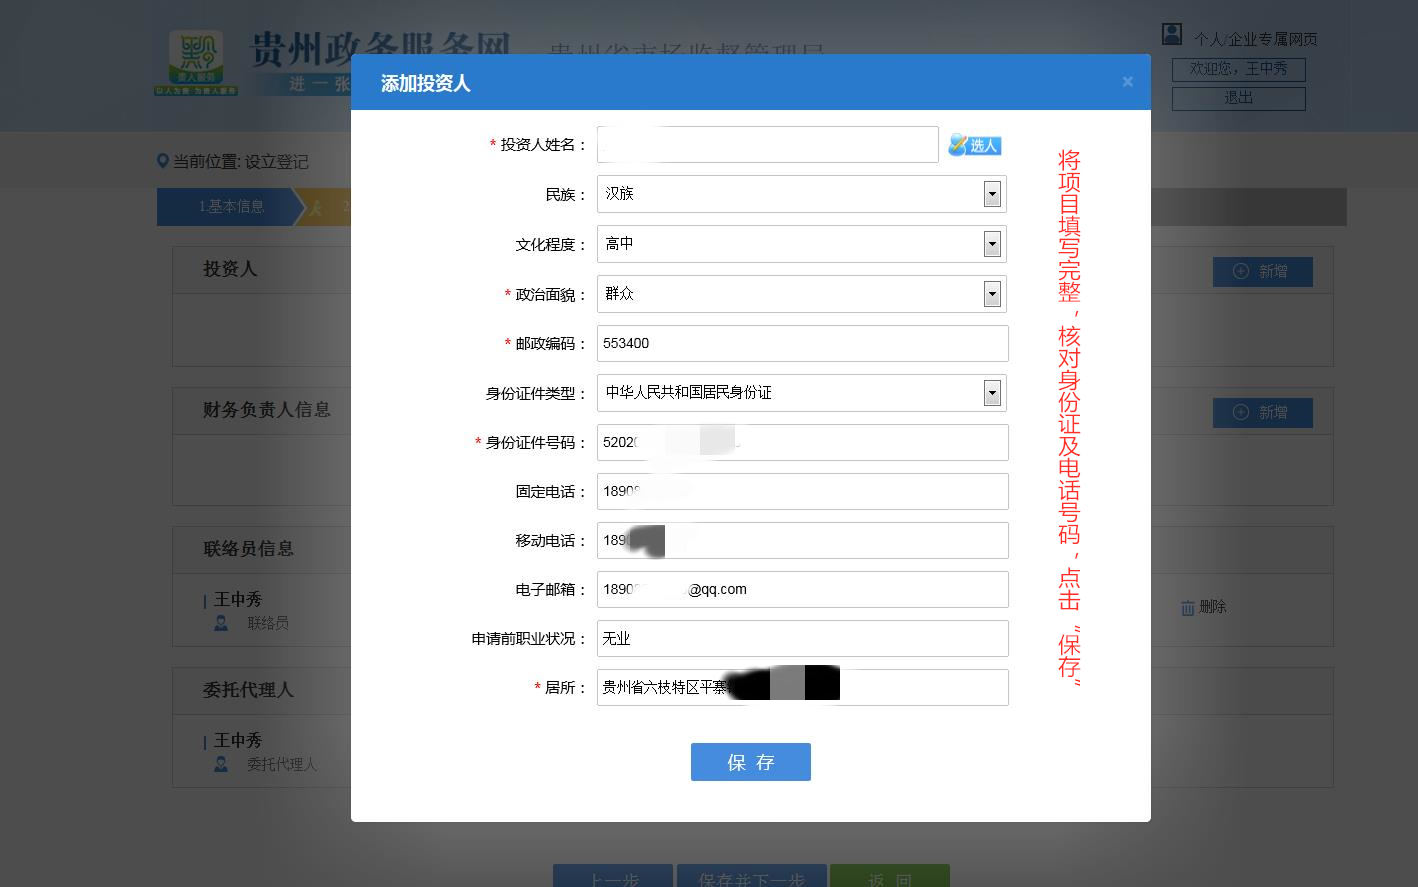
Task: Click the 身份证件号码 input field
Action: [803, 442]
